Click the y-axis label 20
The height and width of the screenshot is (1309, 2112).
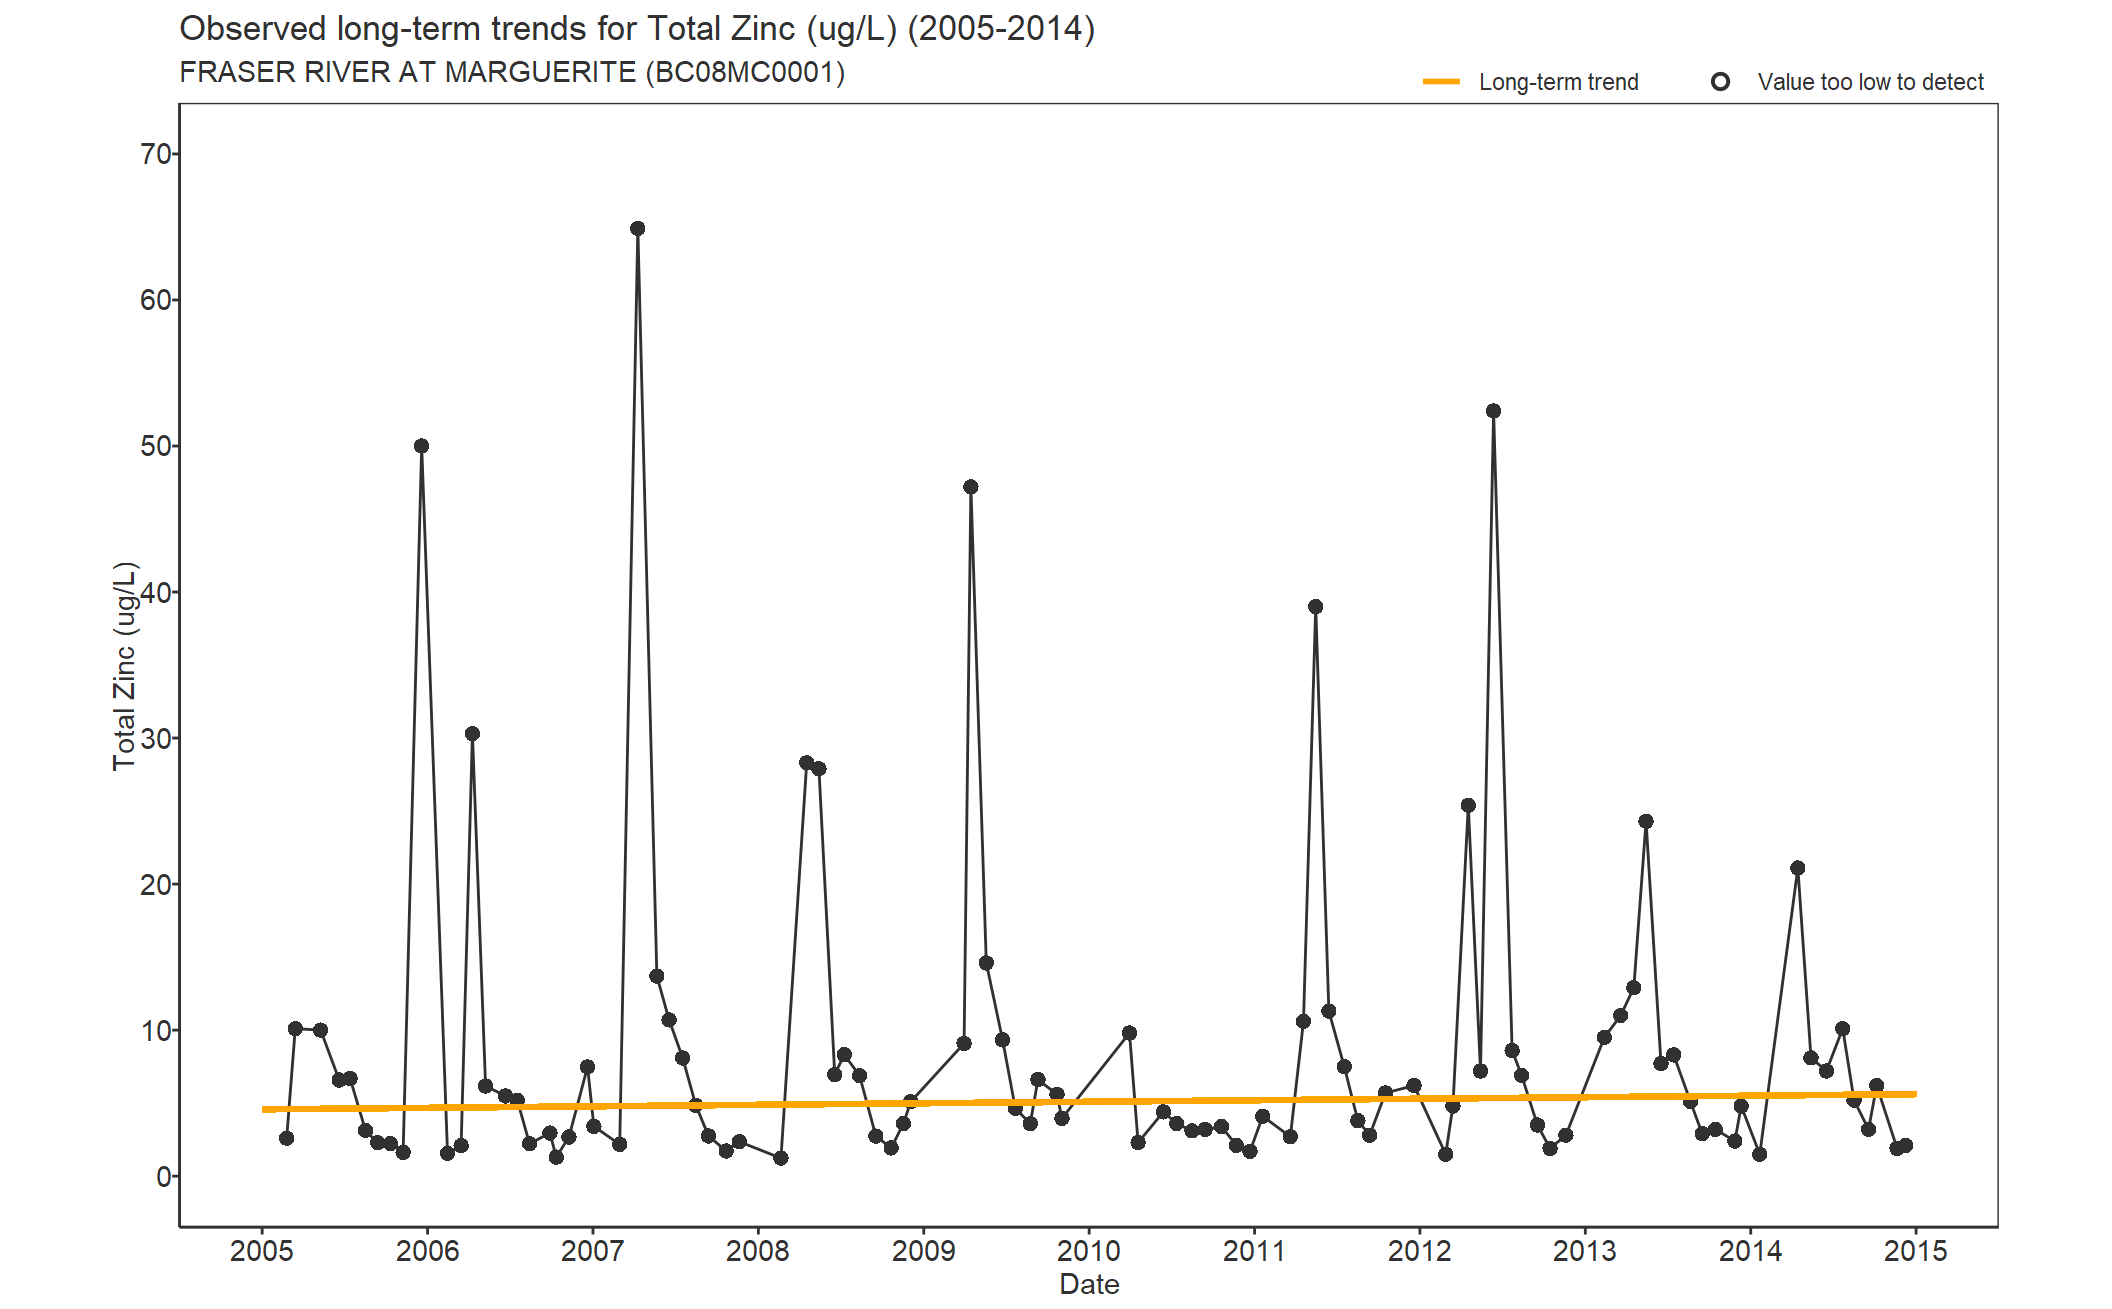[156, 884]
